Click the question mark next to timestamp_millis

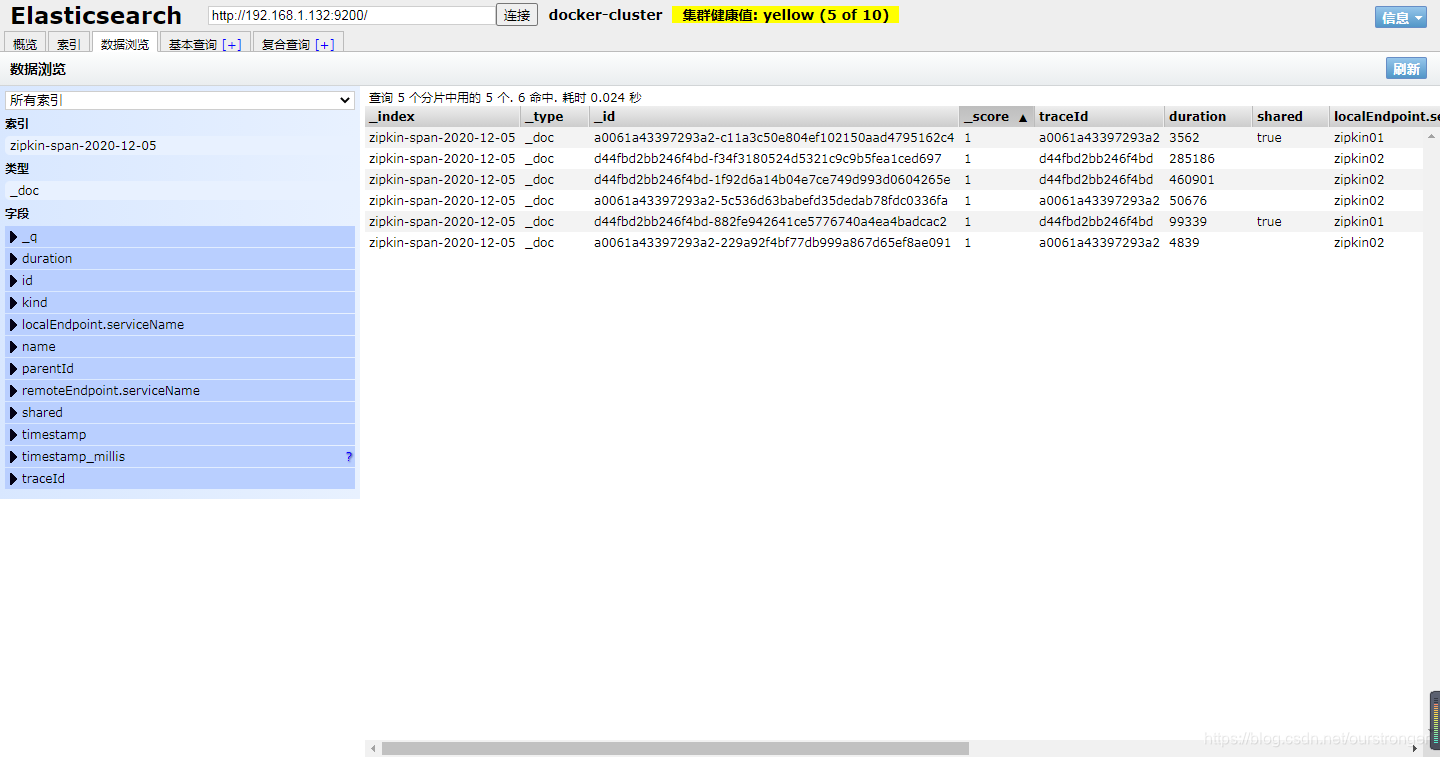[x=349, y=457]
